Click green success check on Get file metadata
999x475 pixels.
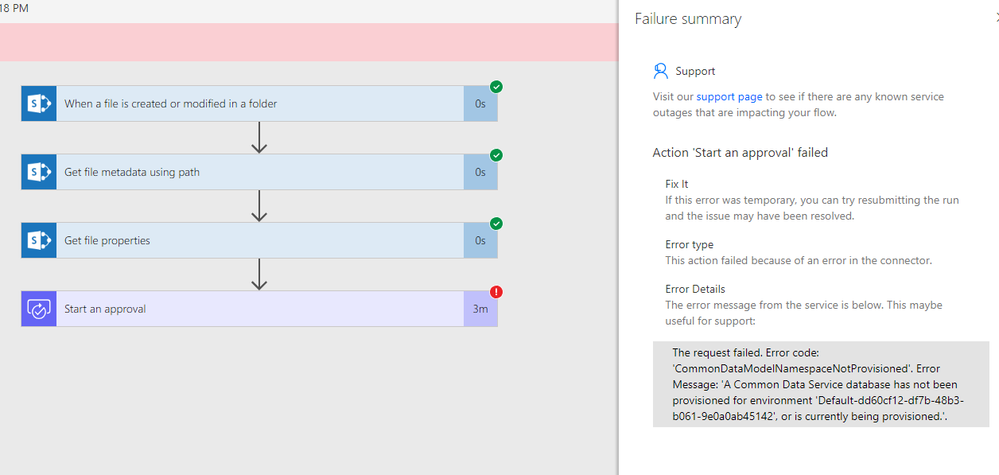click(x=496, y=155)
